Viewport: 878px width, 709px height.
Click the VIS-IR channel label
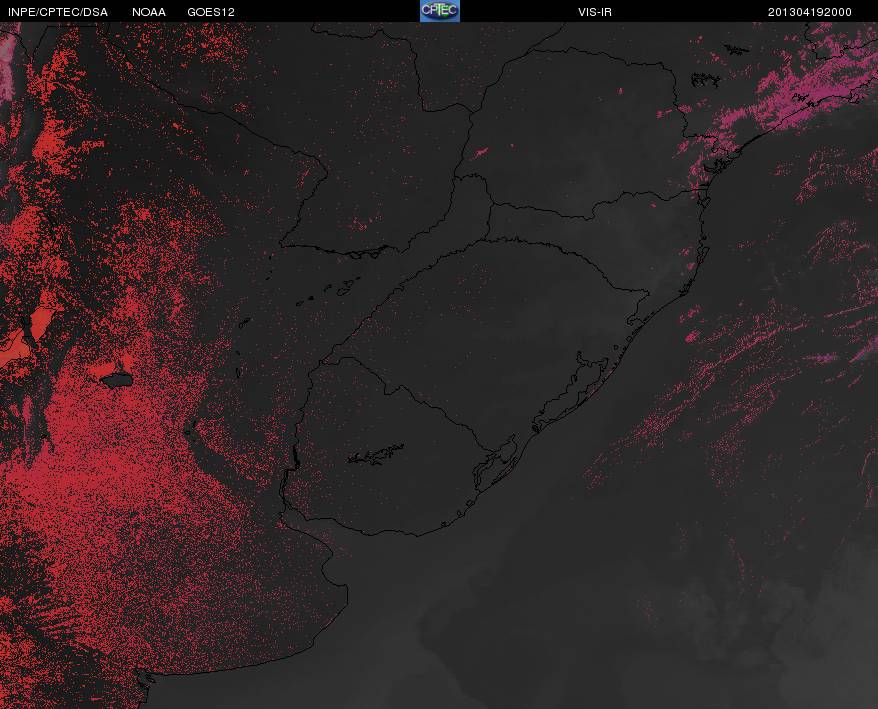(x=595, y=12)
